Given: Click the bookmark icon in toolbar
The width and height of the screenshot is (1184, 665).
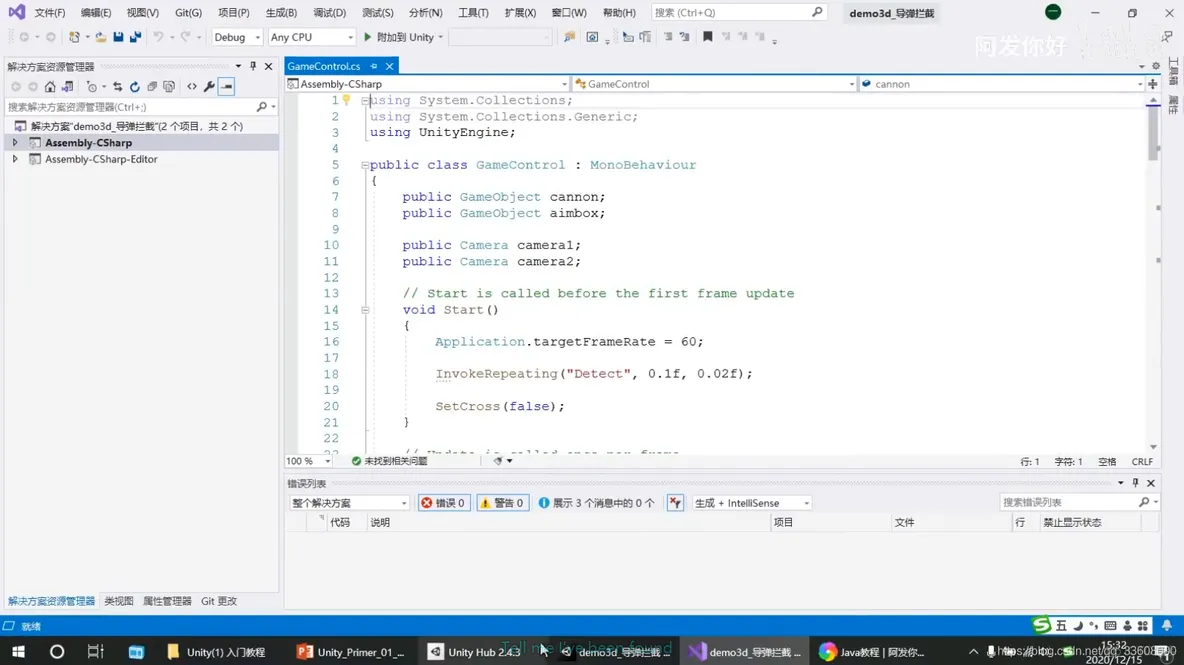Looking at the screenshot, I should point(708,37).
